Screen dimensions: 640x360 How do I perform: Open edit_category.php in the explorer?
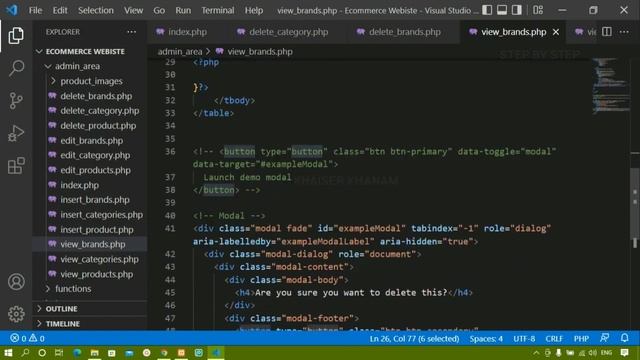click(95, 156)
